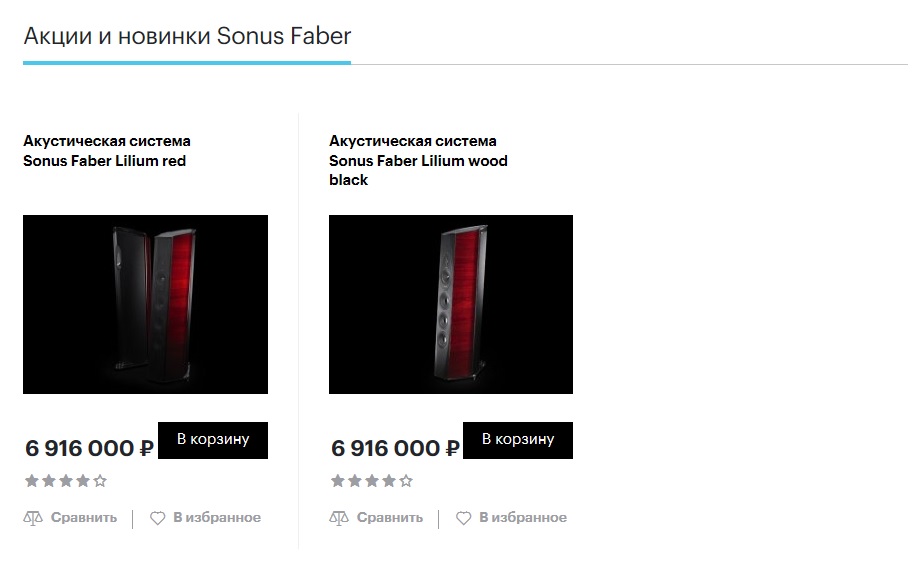Select the 'Акции и новинки Sonus Faber' tab
923x575 pixels.
187,37
